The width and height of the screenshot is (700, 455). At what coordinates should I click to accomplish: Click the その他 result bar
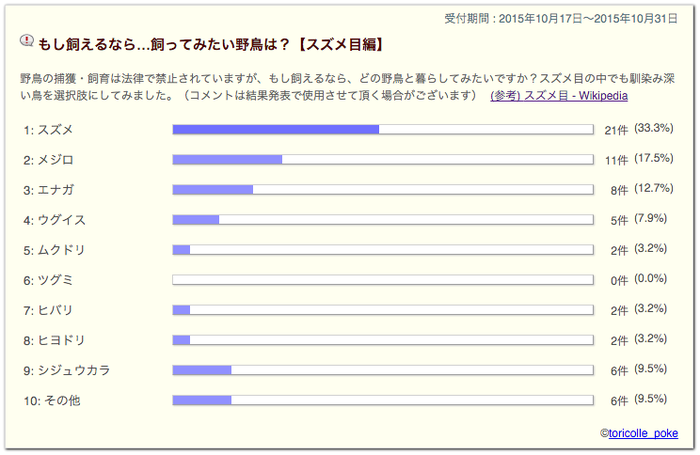pos(383,400)
